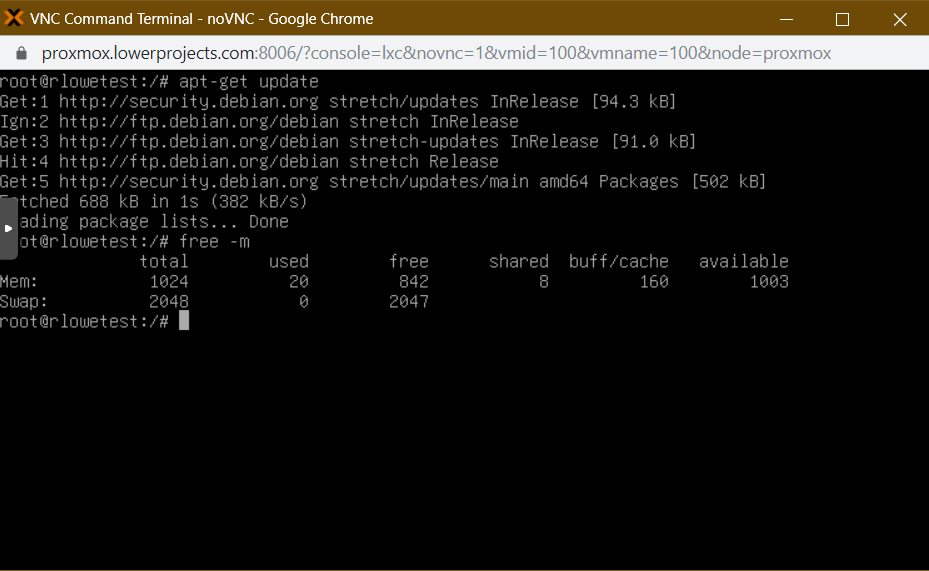Click the Swap used value 0
The image size is (929, 571).
coord(304,301)
